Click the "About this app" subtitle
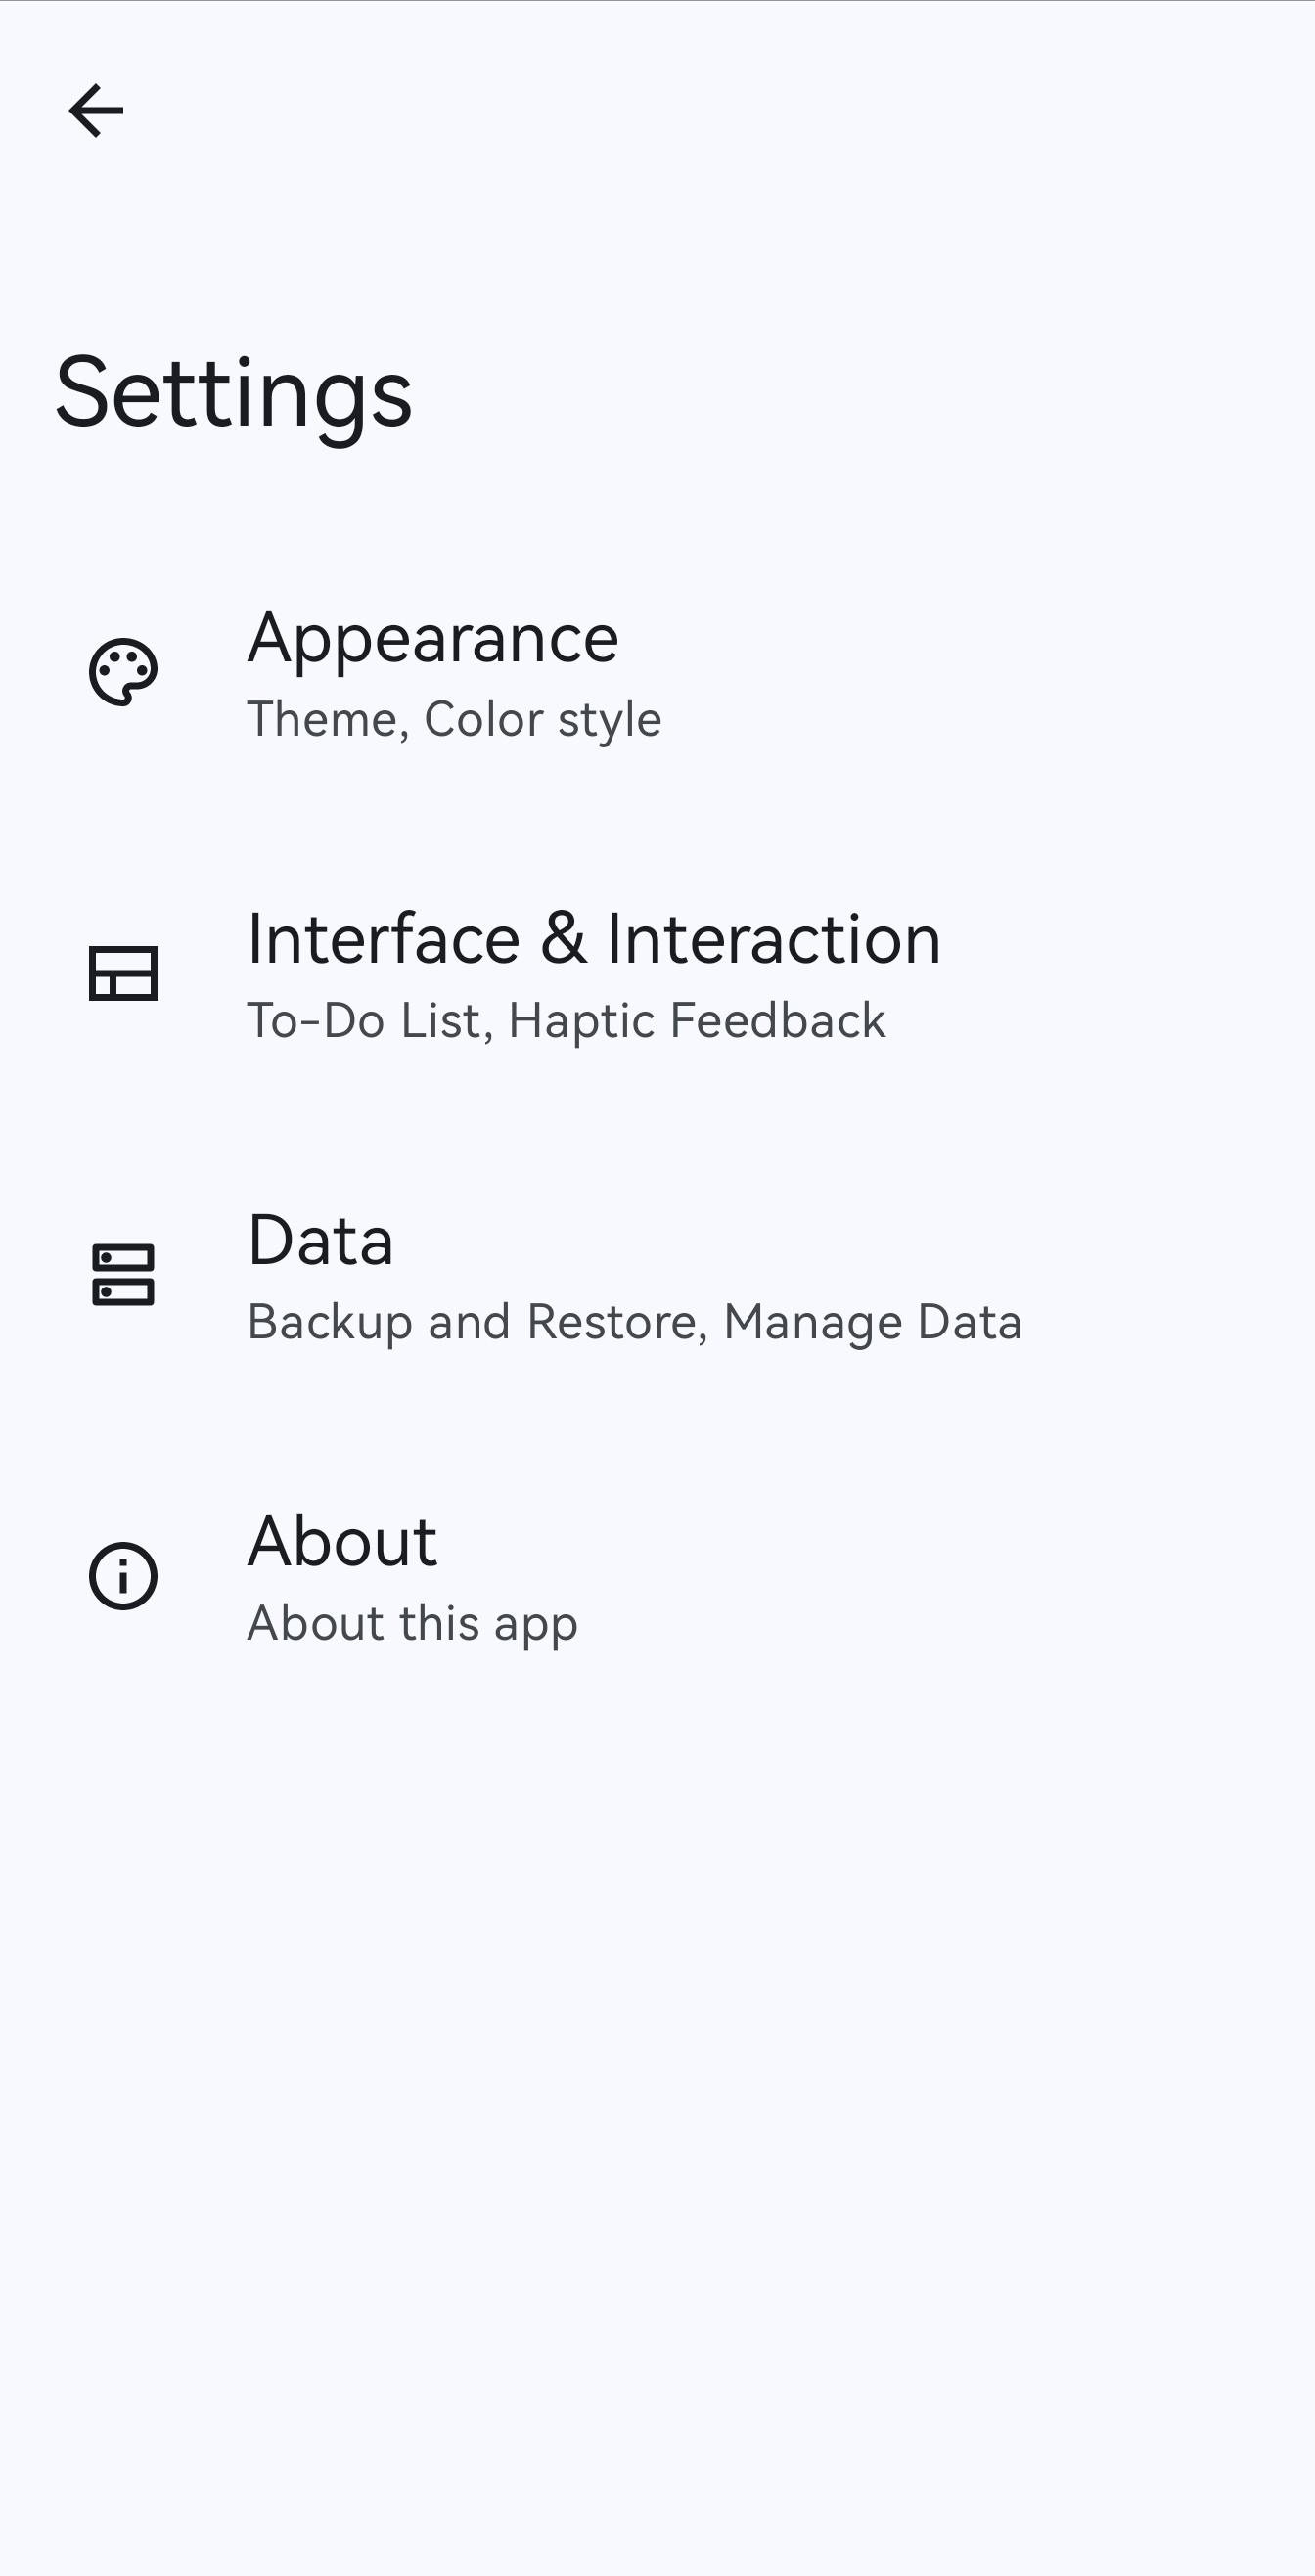This screenshot has width=1315, height=2576. (x=412, y=1623)
